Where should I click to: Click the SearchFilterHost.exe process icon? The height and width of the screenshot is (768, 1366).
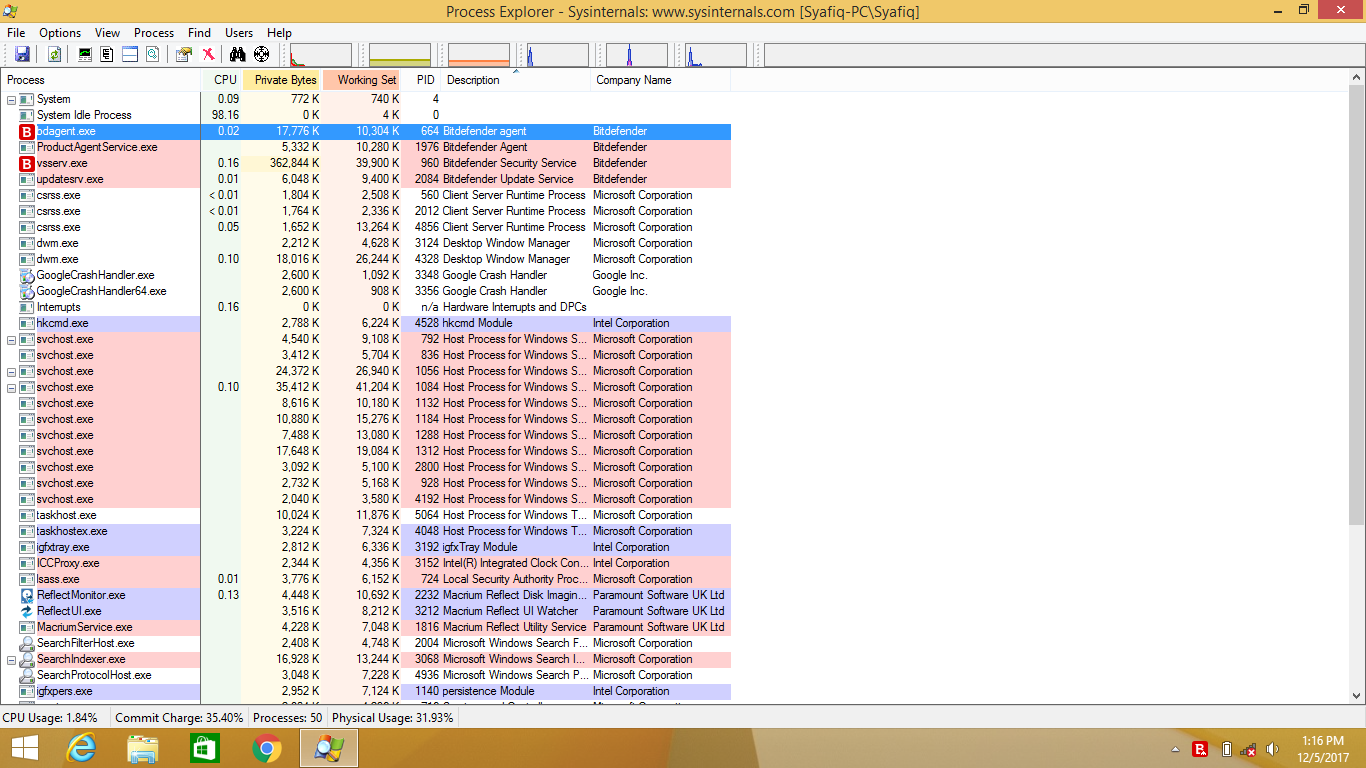pyautogui.click(x=27, y=643)
